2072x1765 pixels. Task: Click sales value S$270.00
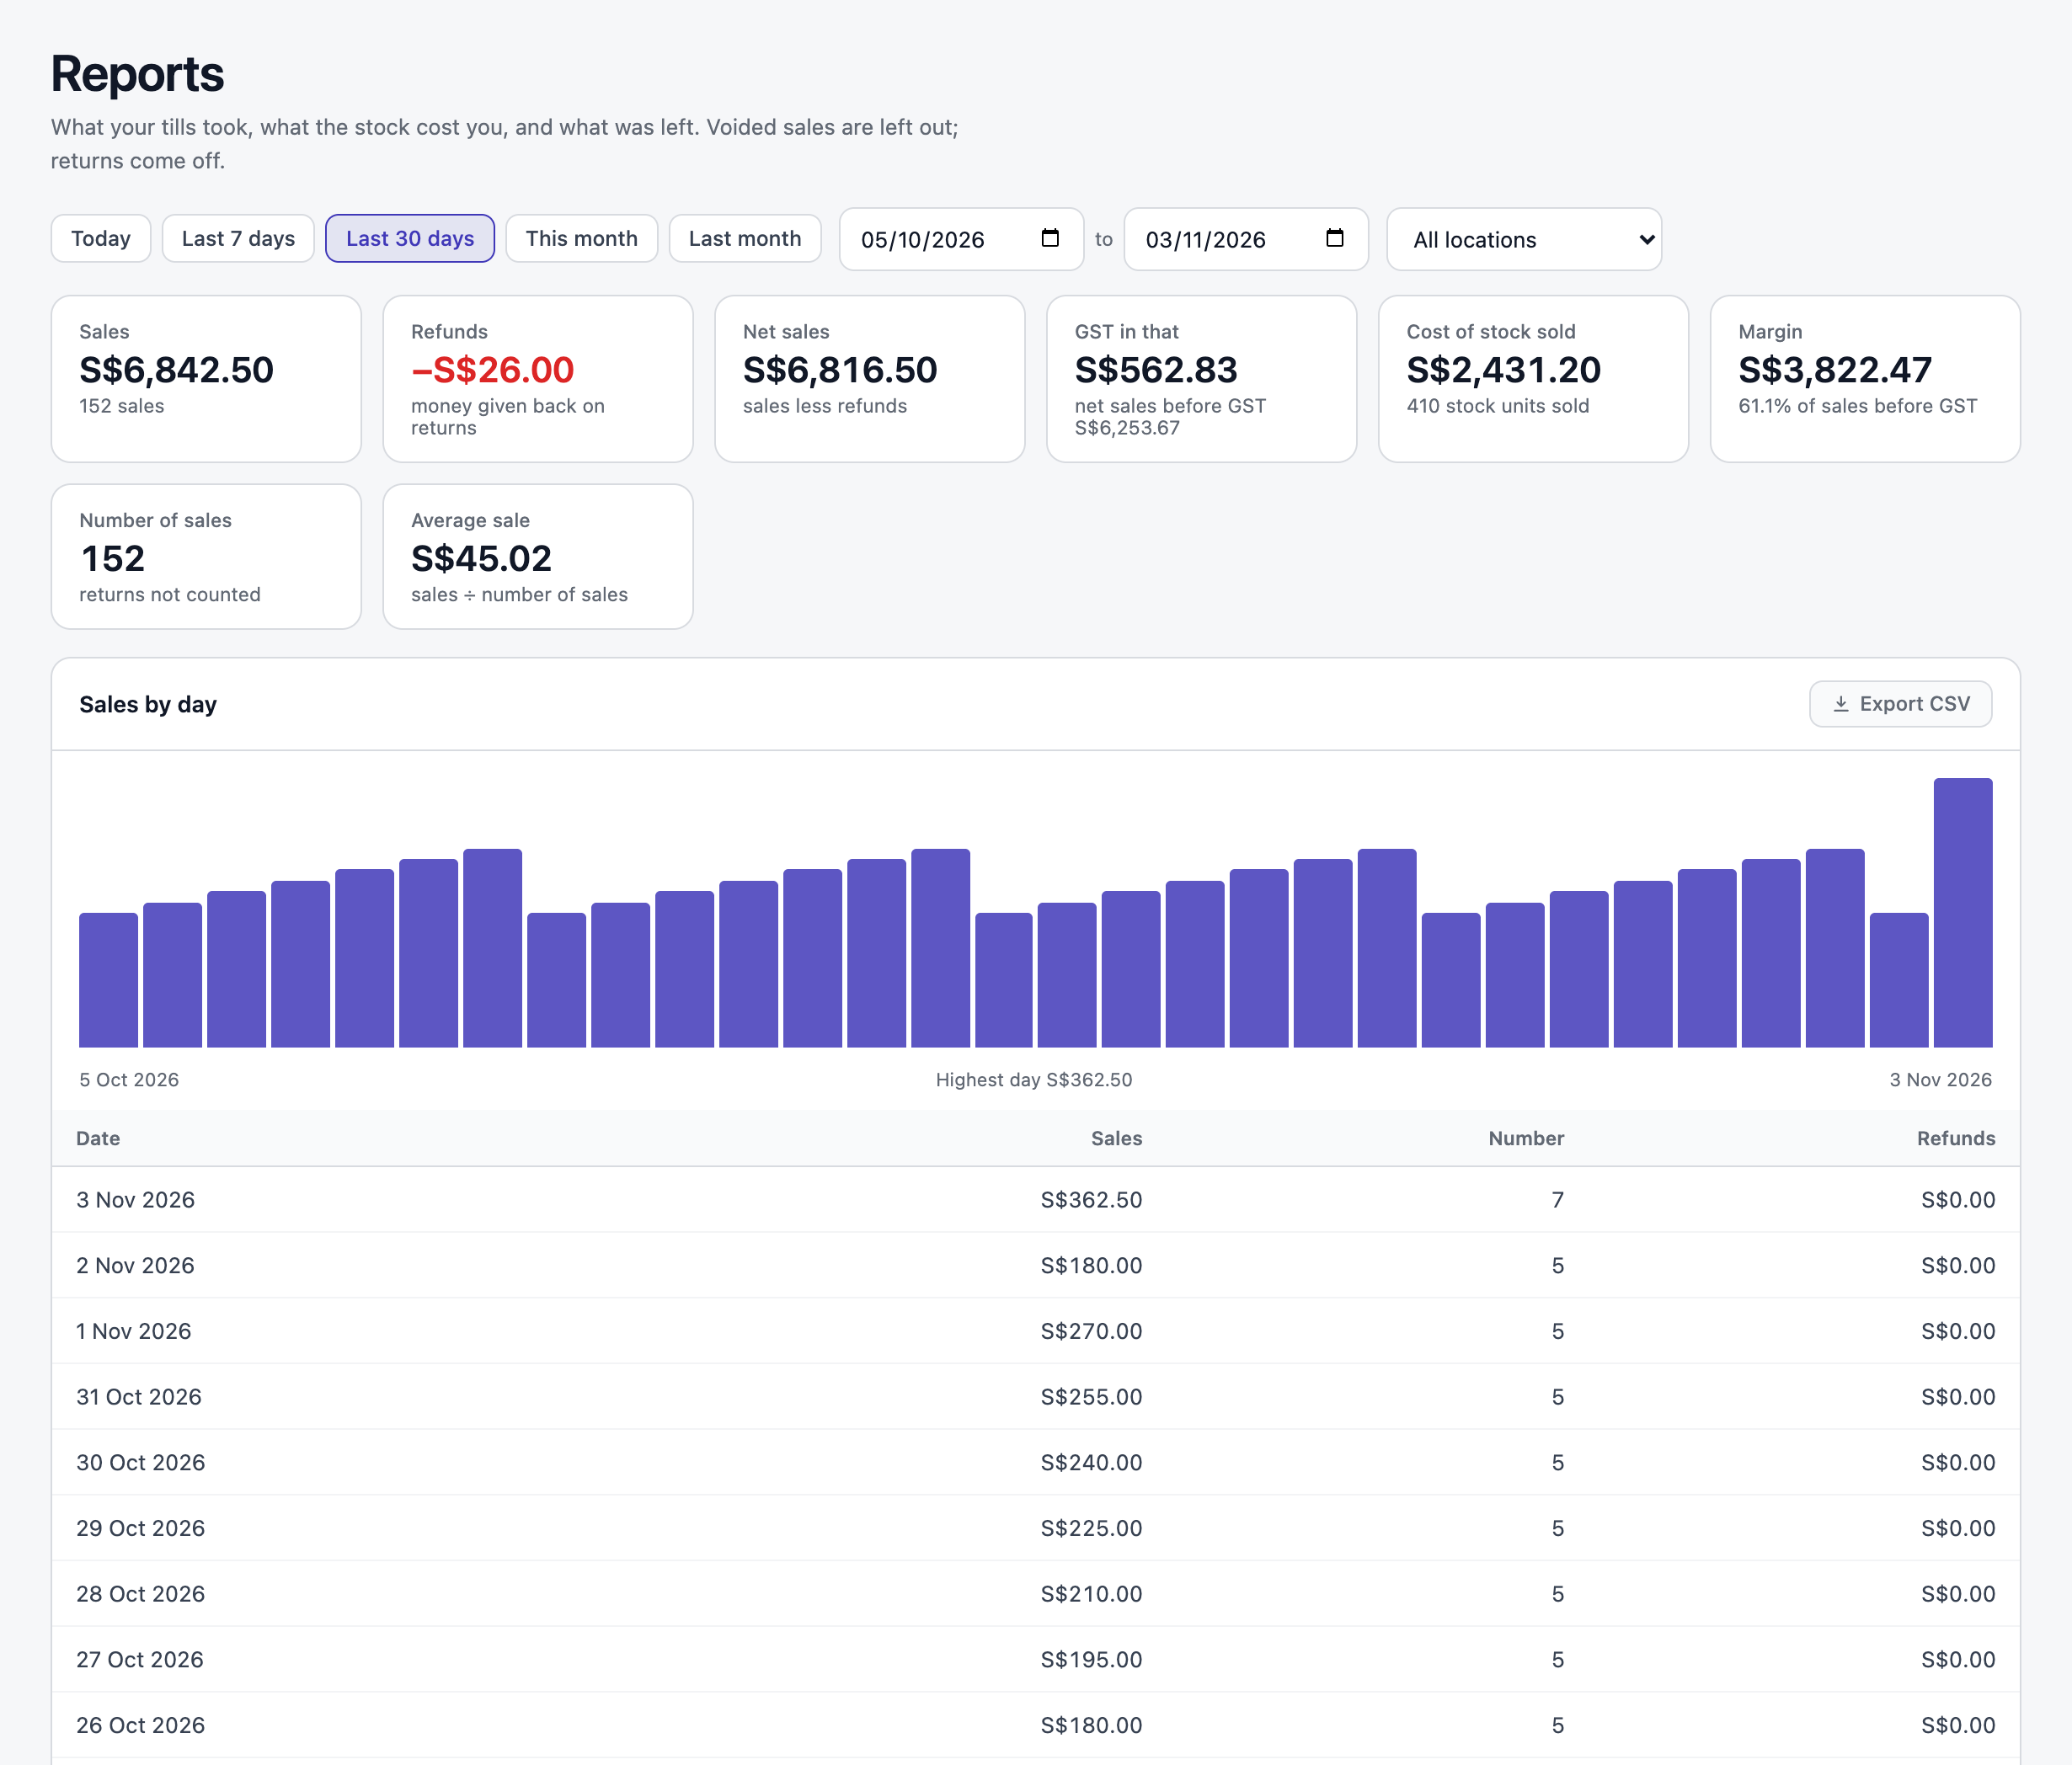click(x=1091, y=1332)
